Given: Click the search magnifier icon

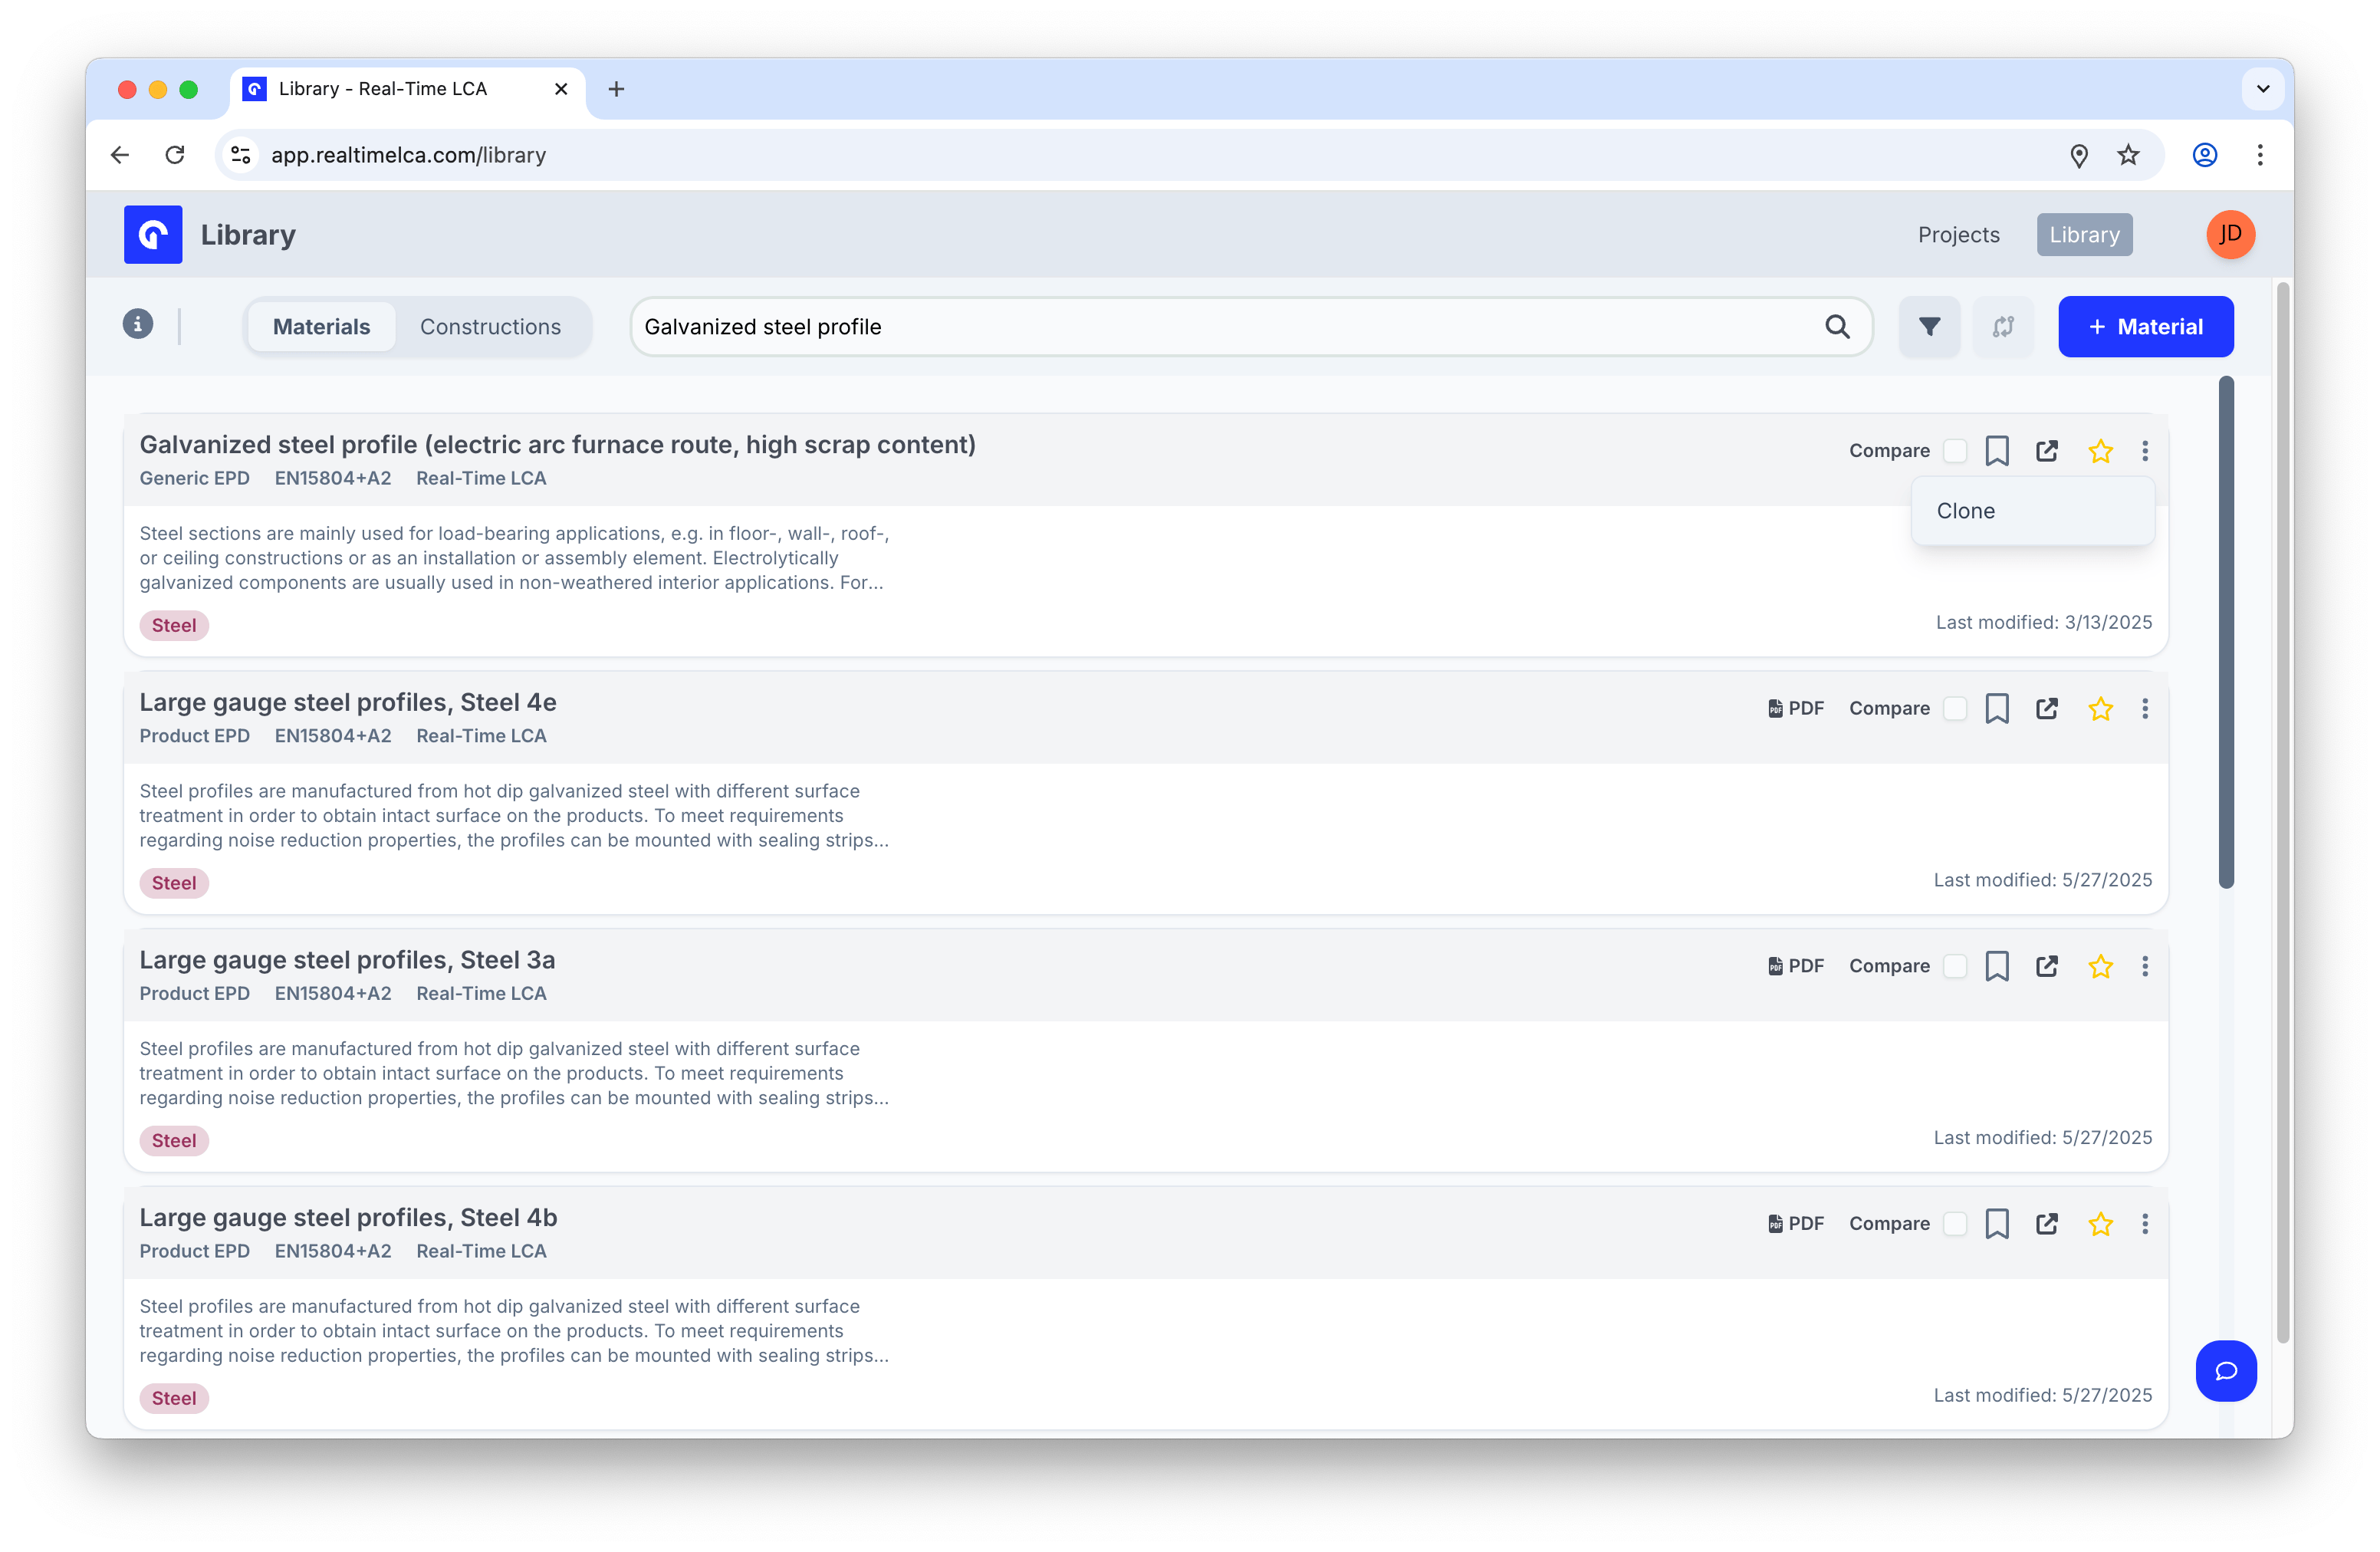Looking at the screenshot, I should [1837, 326].
